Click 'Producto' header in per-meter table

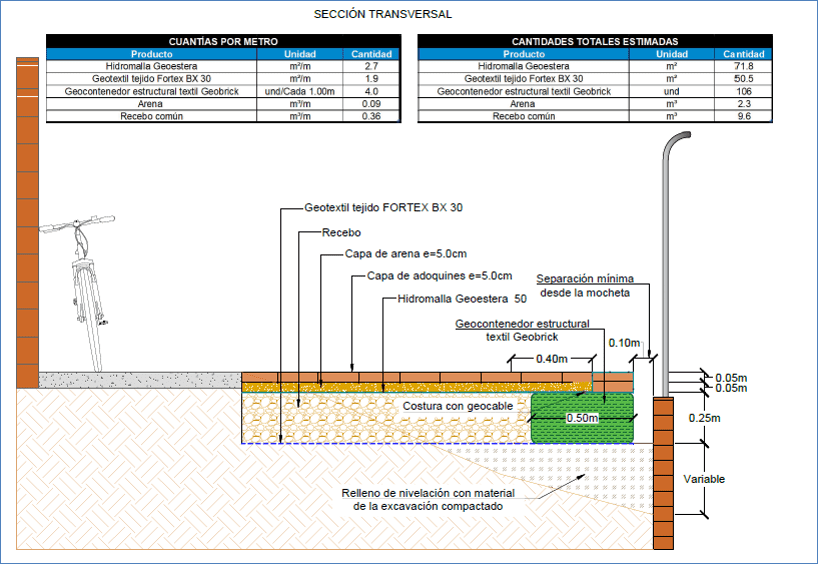point(151,54)
